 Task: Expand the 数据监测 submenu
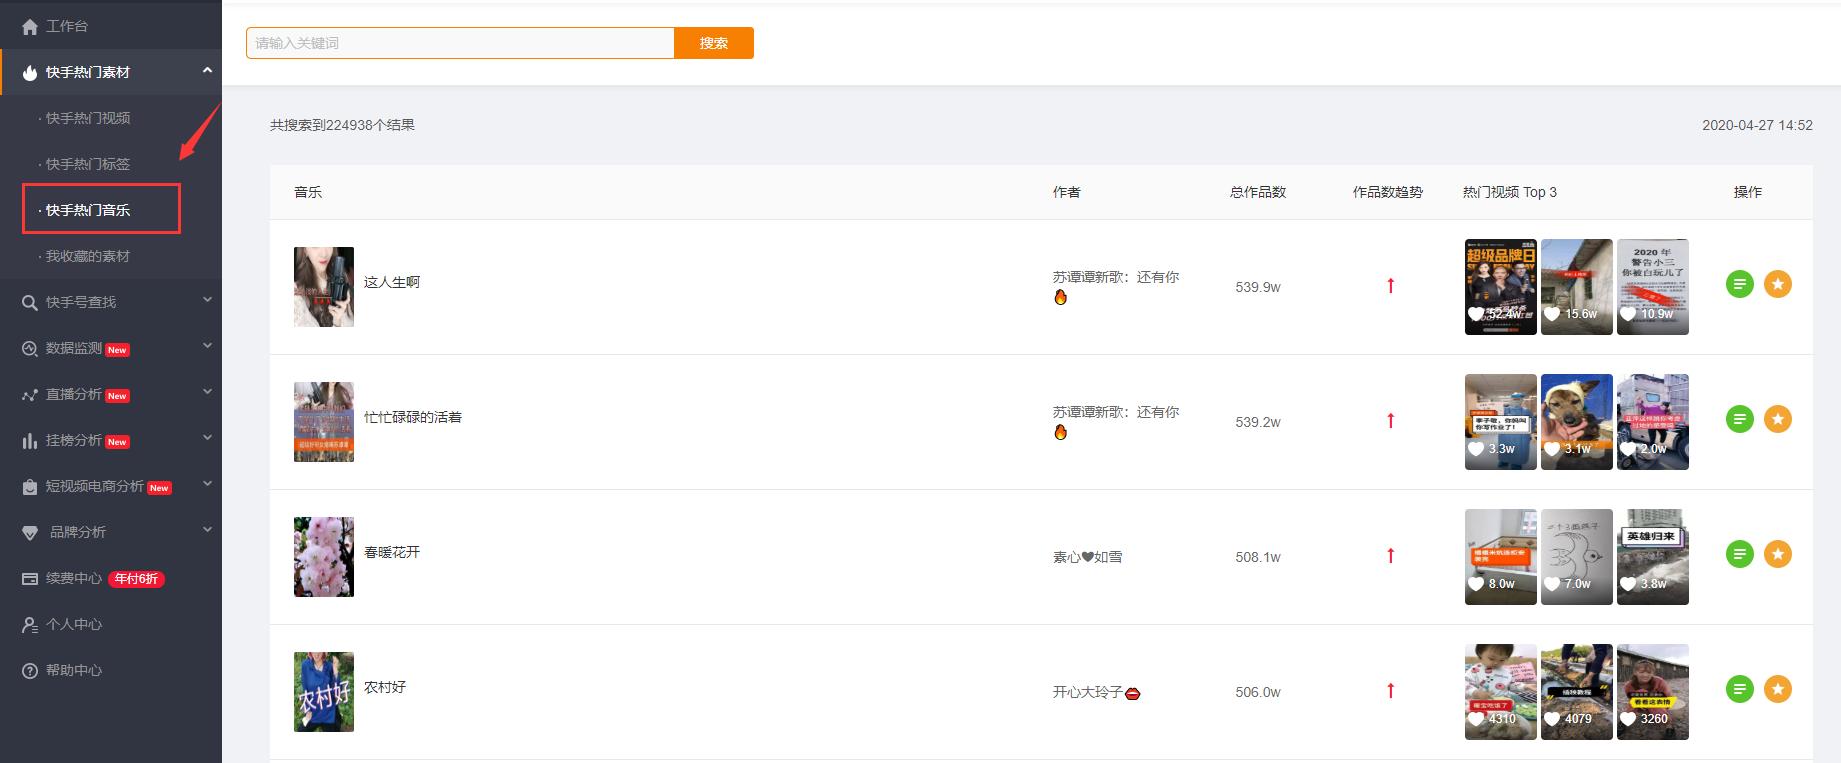click(x=207, y=346)
